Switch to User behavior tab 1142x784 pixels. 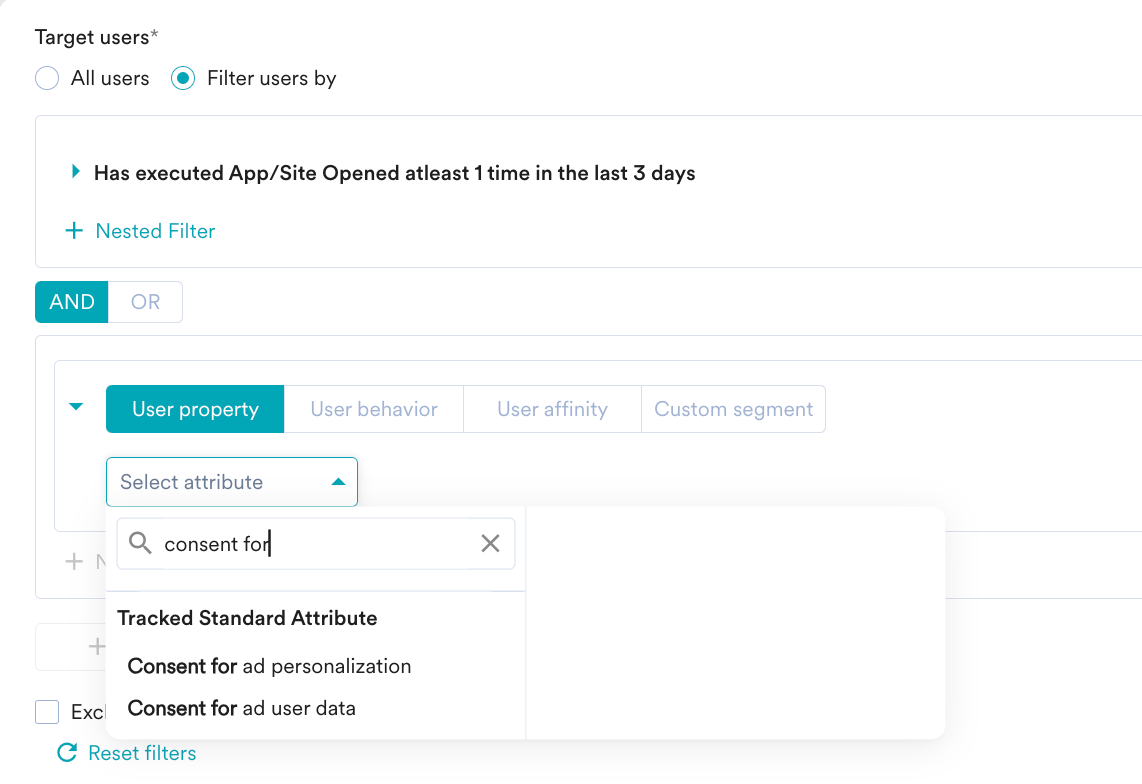(x=374, y=409)
